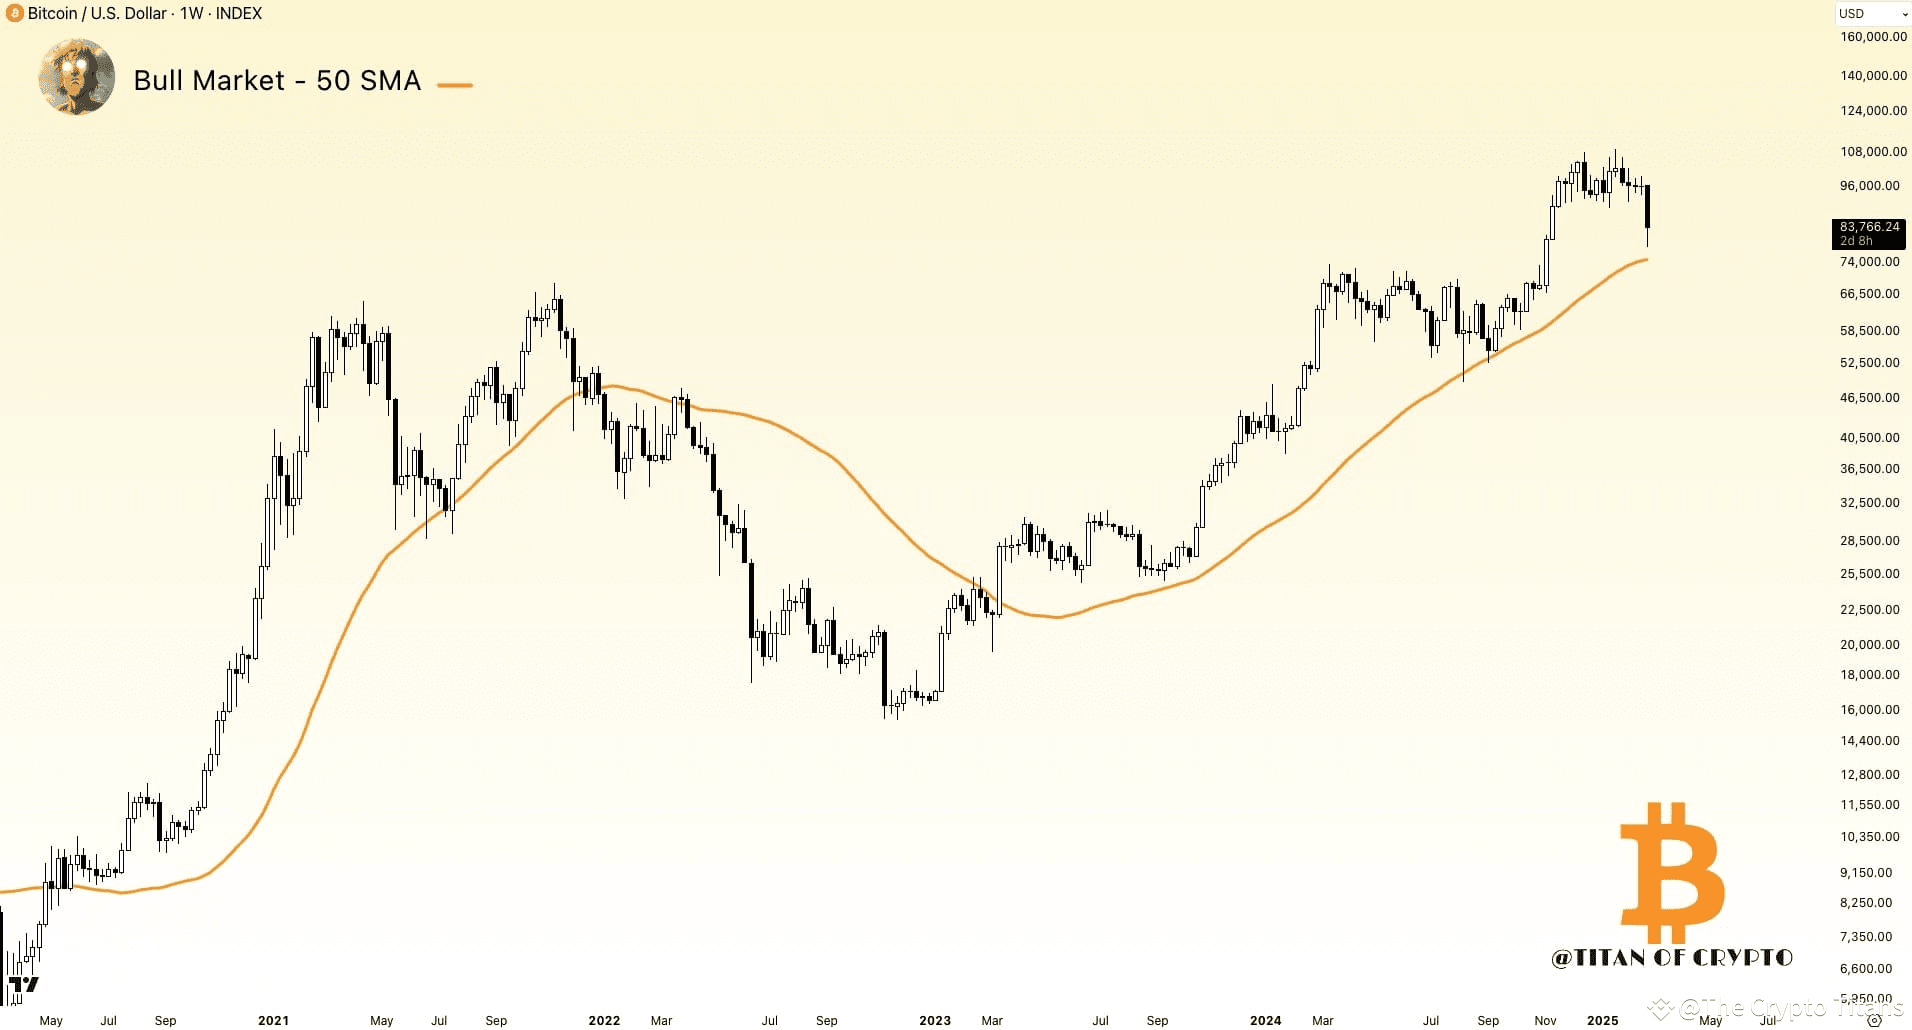Select the 2024 label on the time axis
Screen dimensions: 1912x1030
pyautogui.click(x=1264, y=1021)
